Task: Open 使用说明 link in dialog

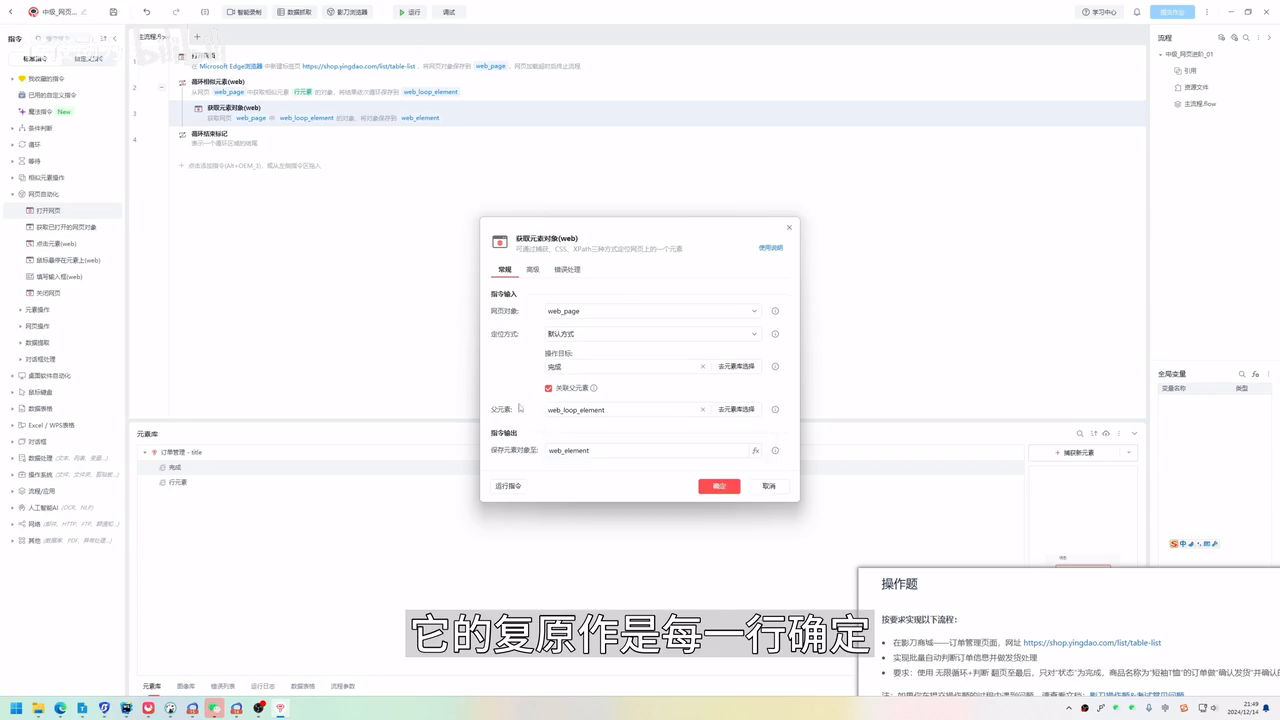Action: click(770, 248)
